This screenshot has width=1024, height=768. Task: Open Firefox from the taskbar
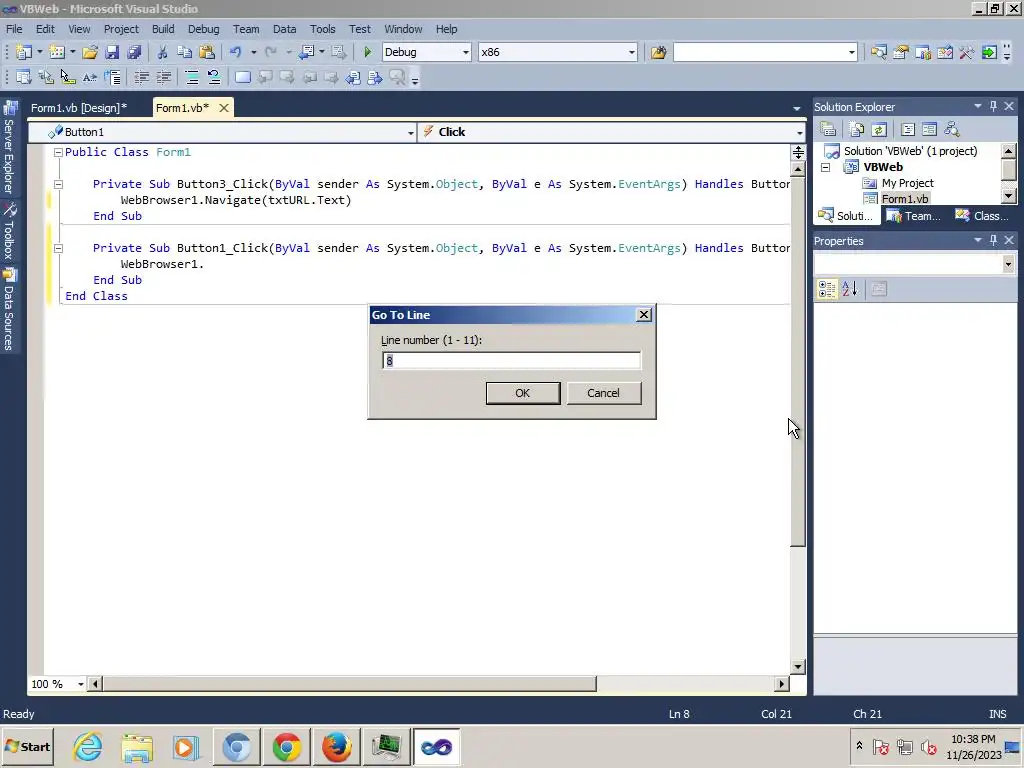(x=336, y=746)
